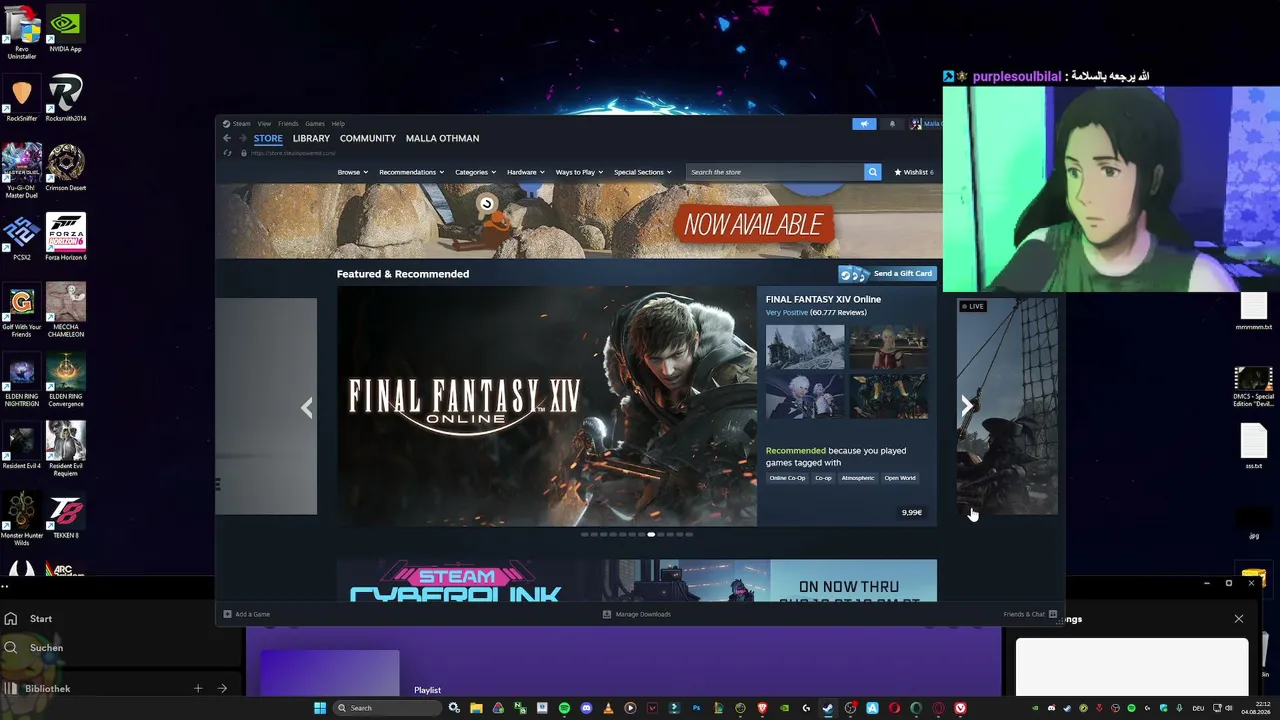This screenshot has height=720, width=1280.
Task: Open Yu-Gi-Oh! Master Duel shortcut
Action: point(22,171)
